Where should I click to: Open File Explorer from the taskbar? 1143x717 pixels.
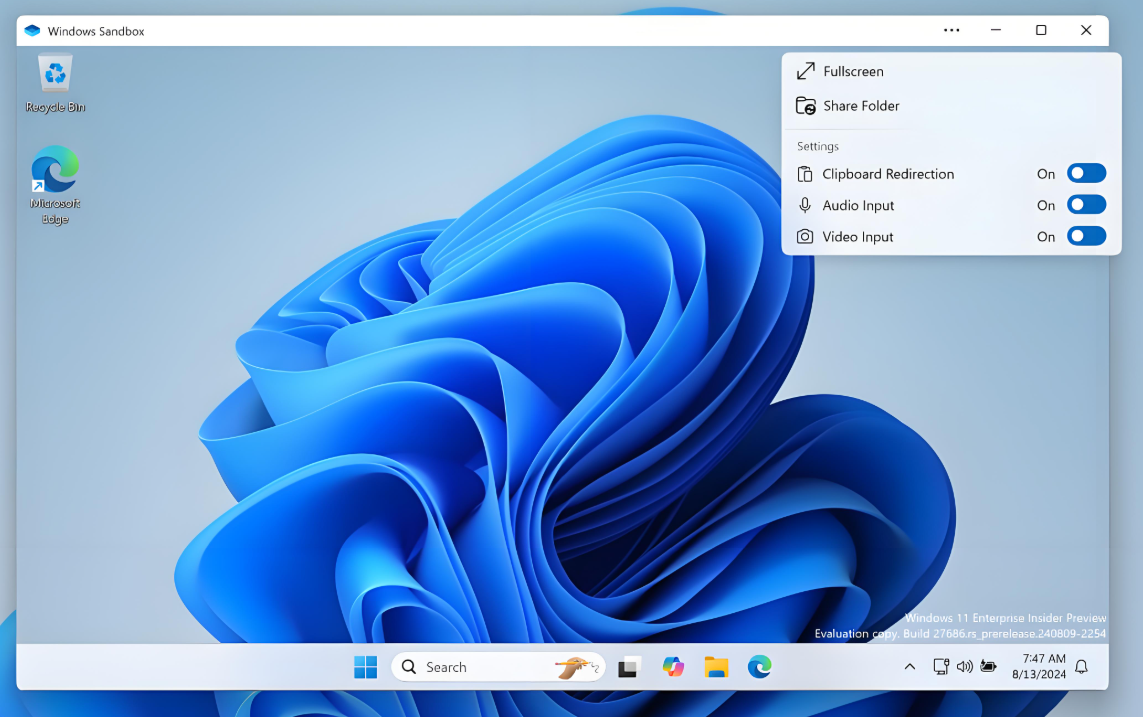[x=716, y=666]
